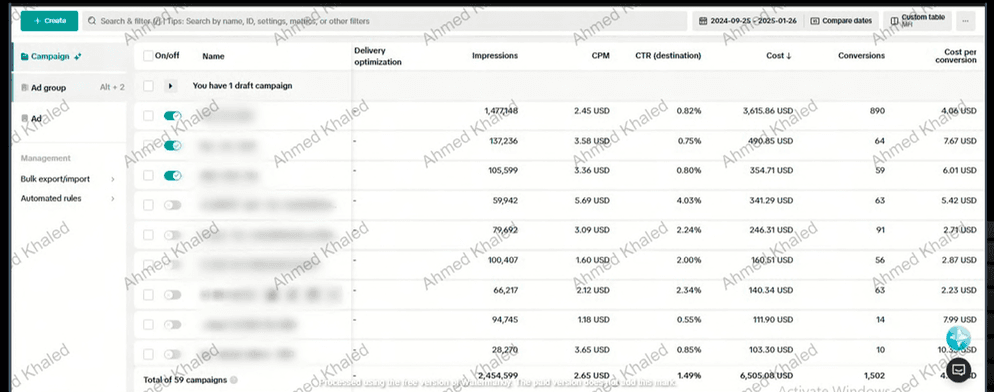Turn on the campaign with 59,942 impressions
The width and height of the screenshot is (994, 392).
click(172, 205)
